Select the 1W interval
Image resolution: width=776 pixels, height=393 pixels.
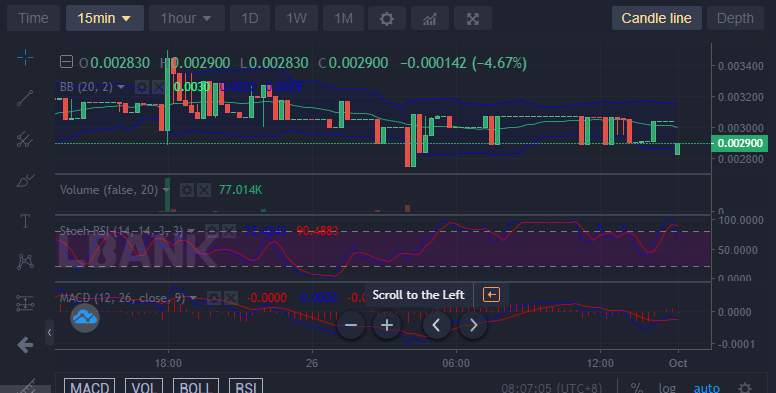click(296, 19)
